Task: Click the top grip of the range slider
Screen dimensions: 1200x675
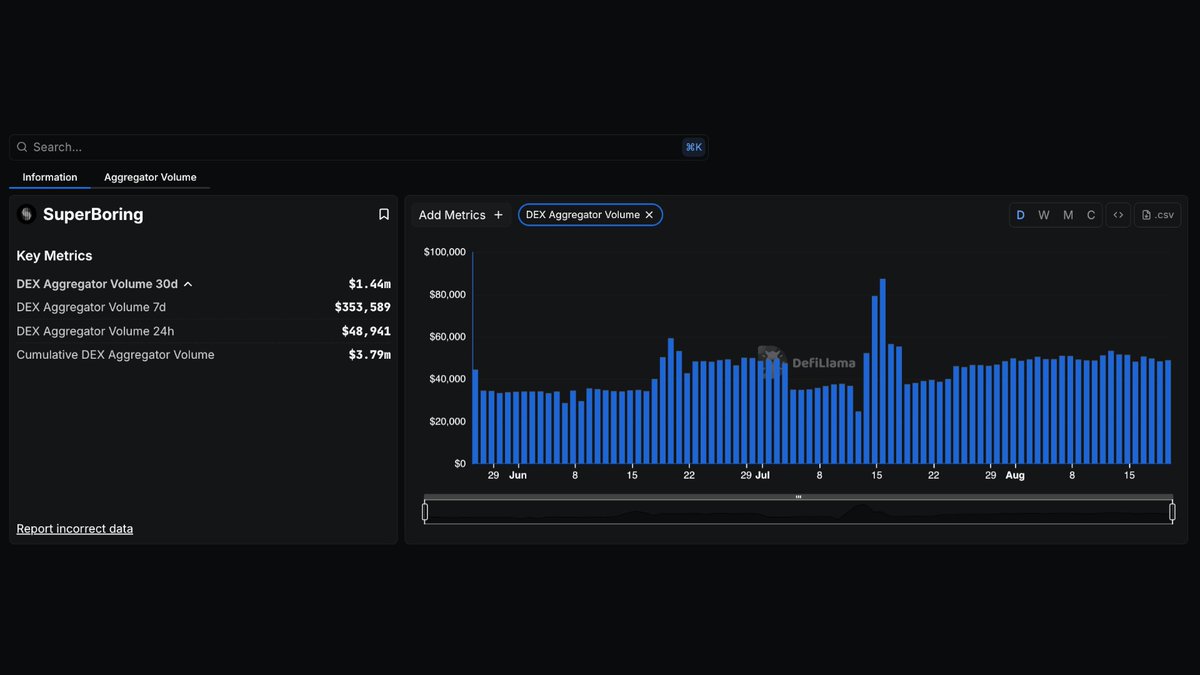Action: (x=798, y=497)
